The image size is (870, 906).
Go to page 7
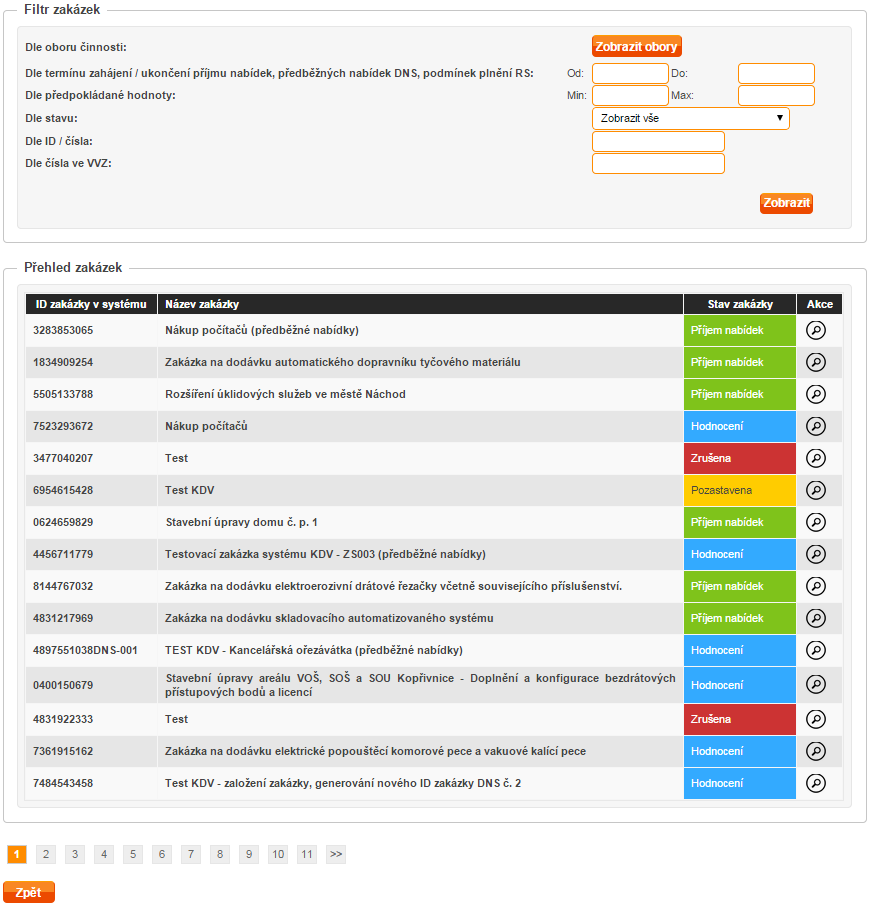191,854
